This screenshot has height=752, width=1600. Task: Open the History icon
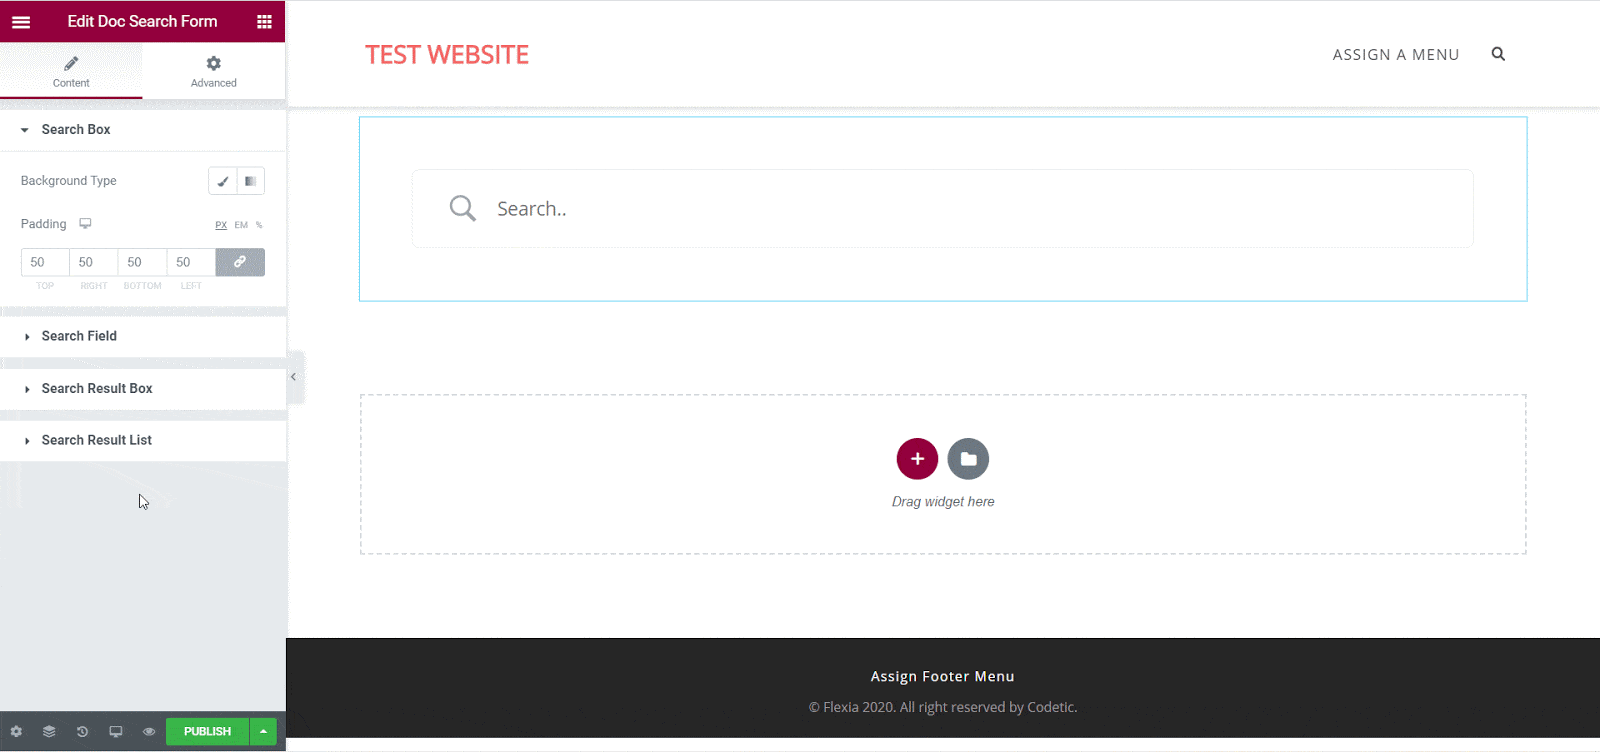(x=82, y=732)
